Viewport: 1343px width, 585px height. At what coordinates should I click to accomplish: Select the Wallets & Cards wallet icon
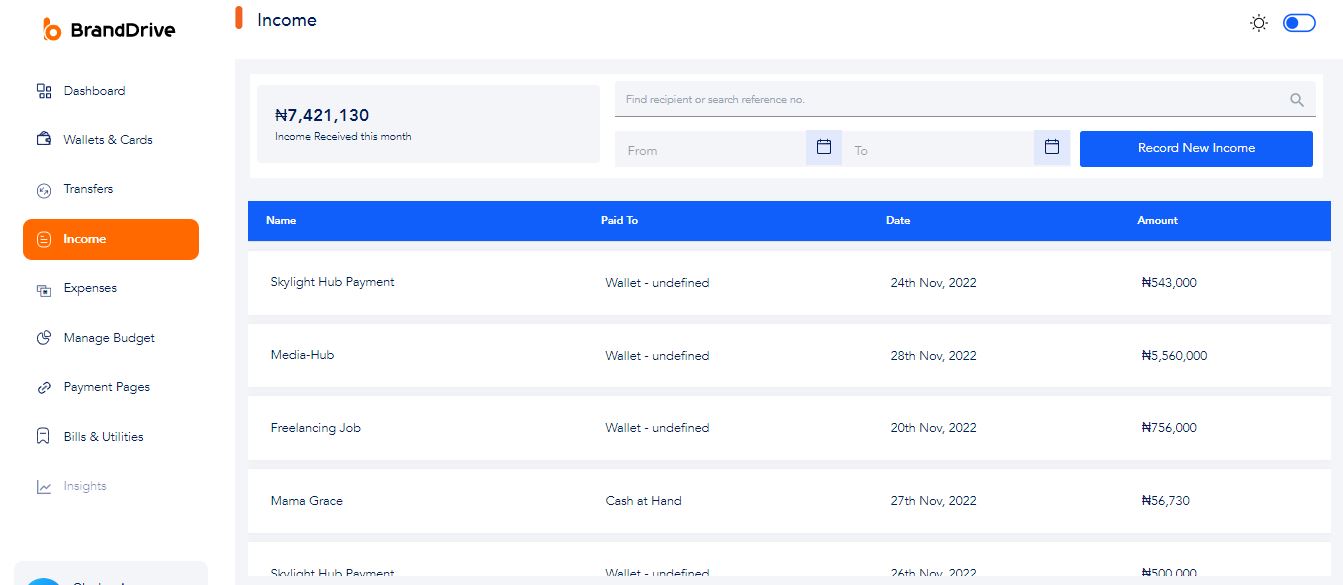pos(44,140)
